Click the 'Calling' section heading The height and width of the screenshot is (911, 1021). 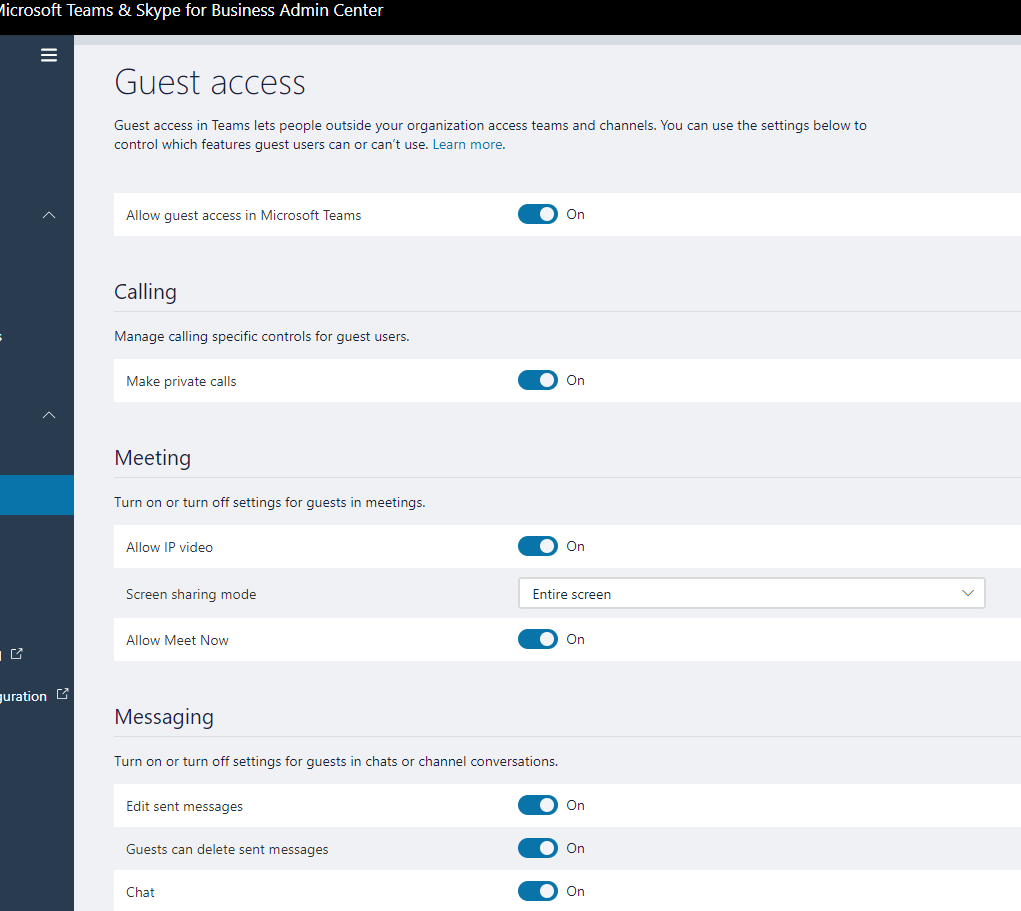[x=145, y=292]
